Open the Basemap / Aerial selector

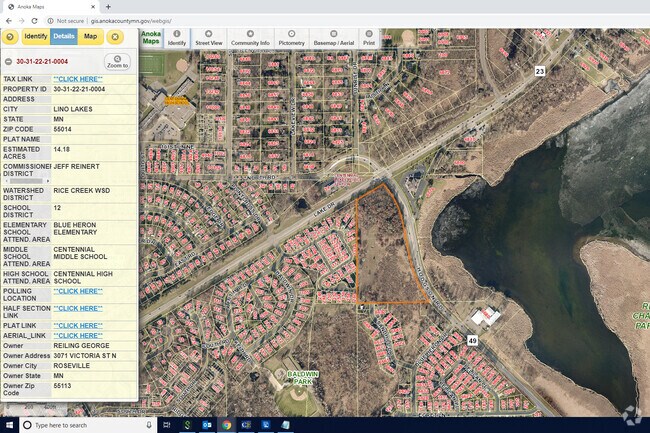(333, 38)
